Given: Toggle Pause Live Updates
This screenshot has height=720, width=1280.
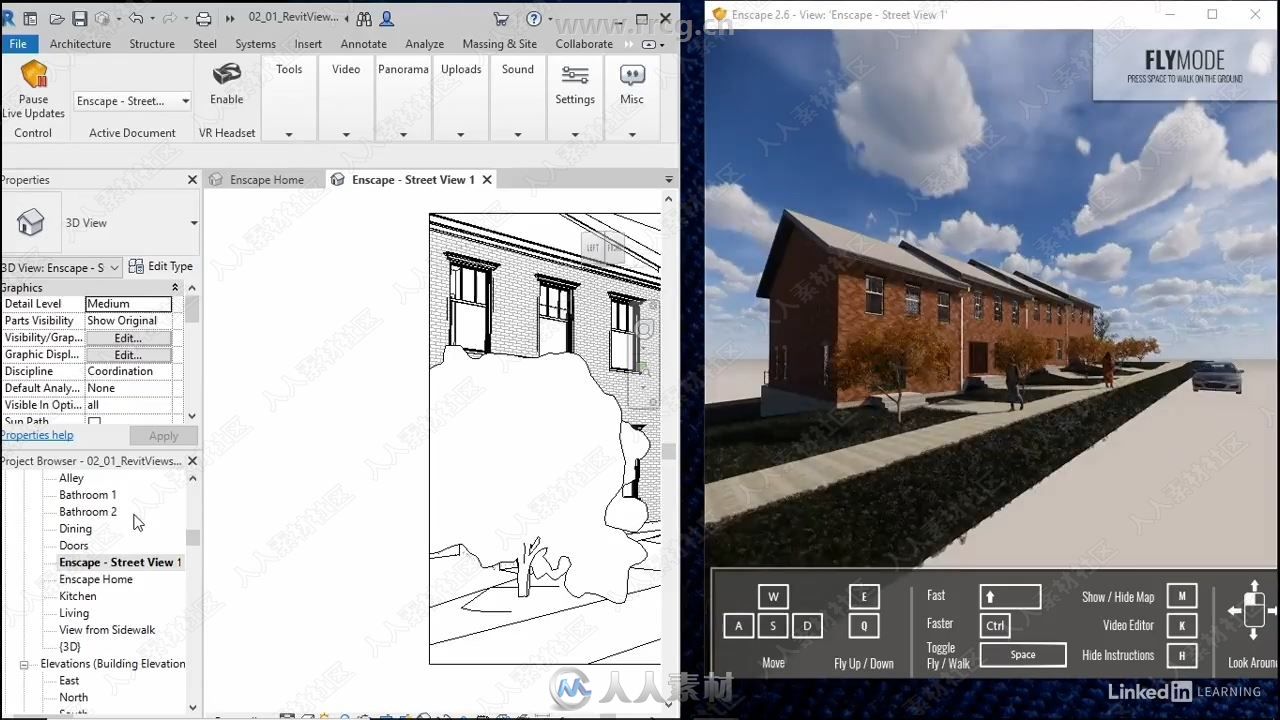Looking at the screenshot, I should coord(33,89).
